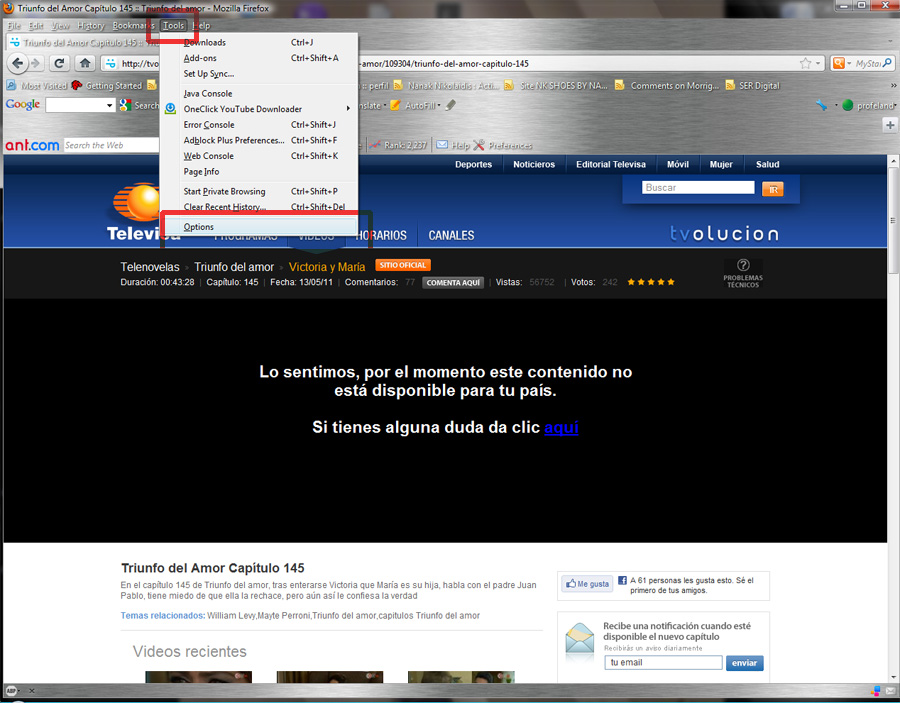This screenshot has width=900, height=703.
Task: Open a new tab with plus button
Action: pyautogui.click(x=890, y=125)
